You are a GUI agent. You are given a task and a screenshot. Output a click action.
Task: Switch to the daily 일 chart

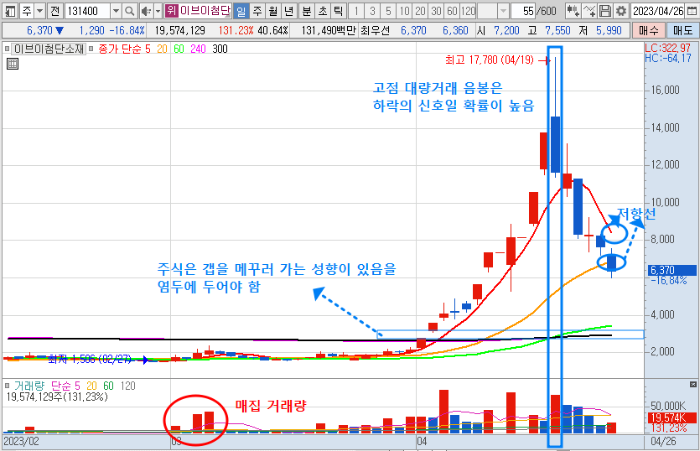[x=241, y=11]
